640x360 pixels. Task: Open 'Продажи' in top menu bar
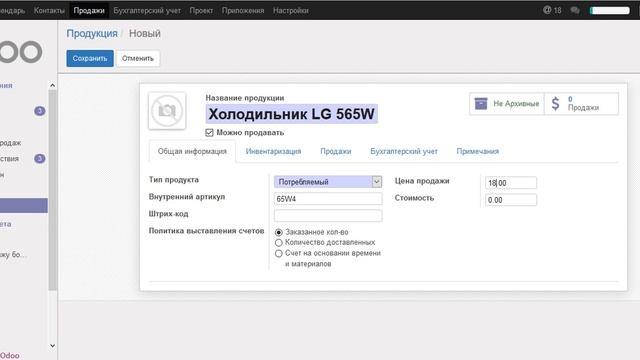point(89,10)
